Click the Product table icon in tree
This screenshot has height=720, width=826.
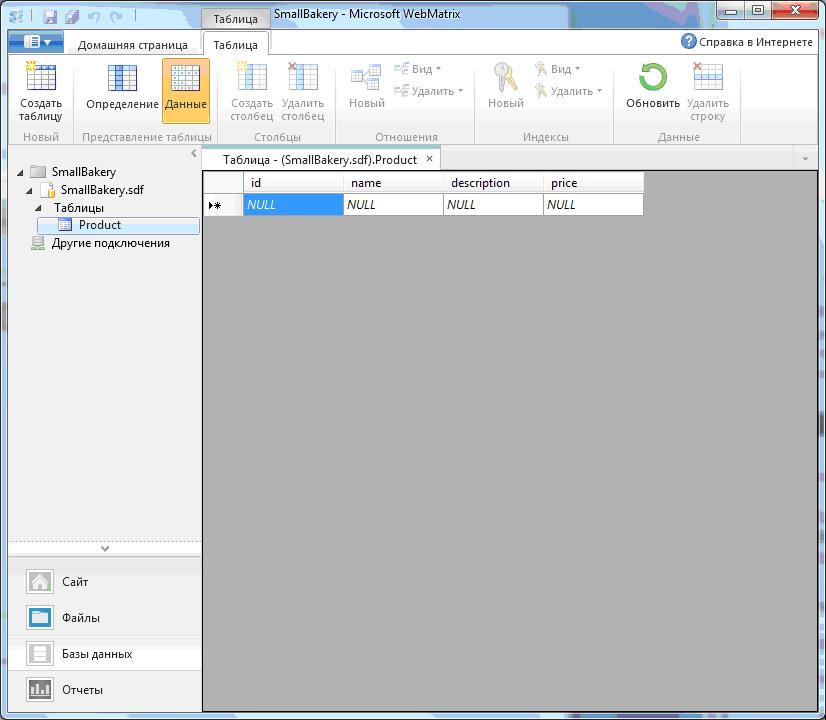[x=65, y=225]
